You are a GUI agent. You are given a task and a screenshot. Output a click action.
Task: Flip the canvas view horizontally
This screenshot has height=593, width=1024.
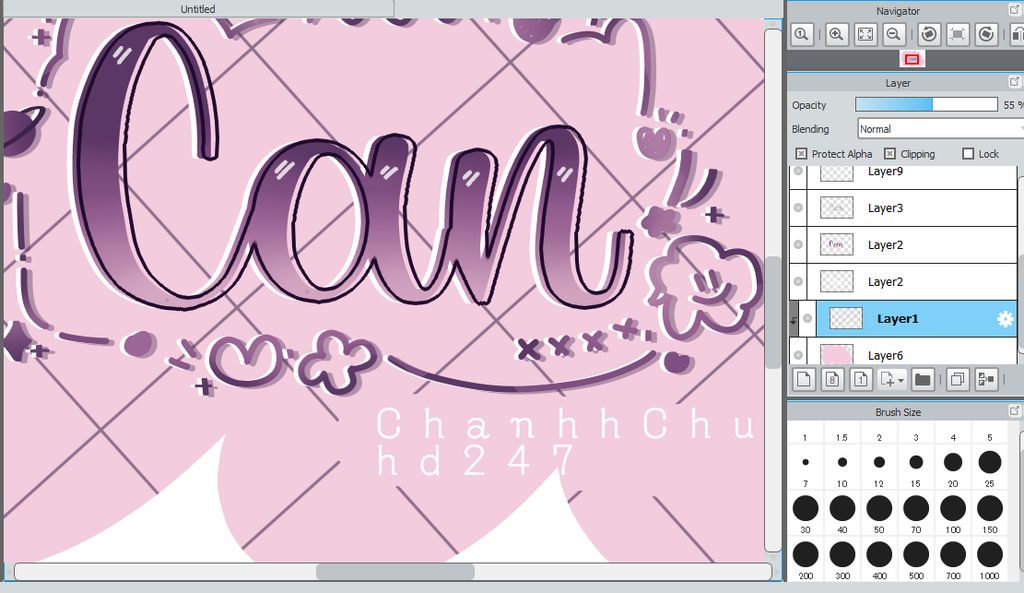(1017, 34)
